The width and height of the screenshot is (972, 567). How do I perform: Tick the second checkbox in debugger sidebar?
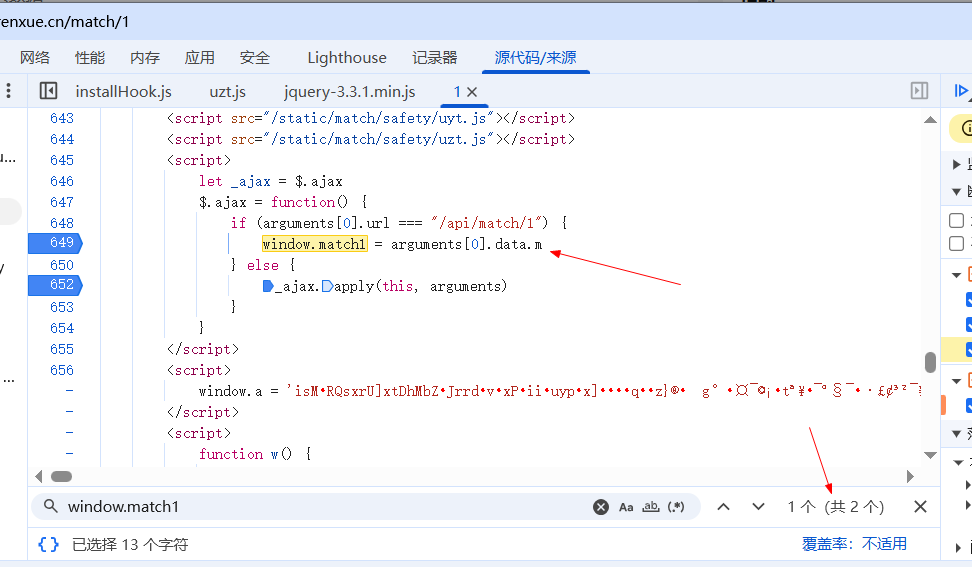957,244
